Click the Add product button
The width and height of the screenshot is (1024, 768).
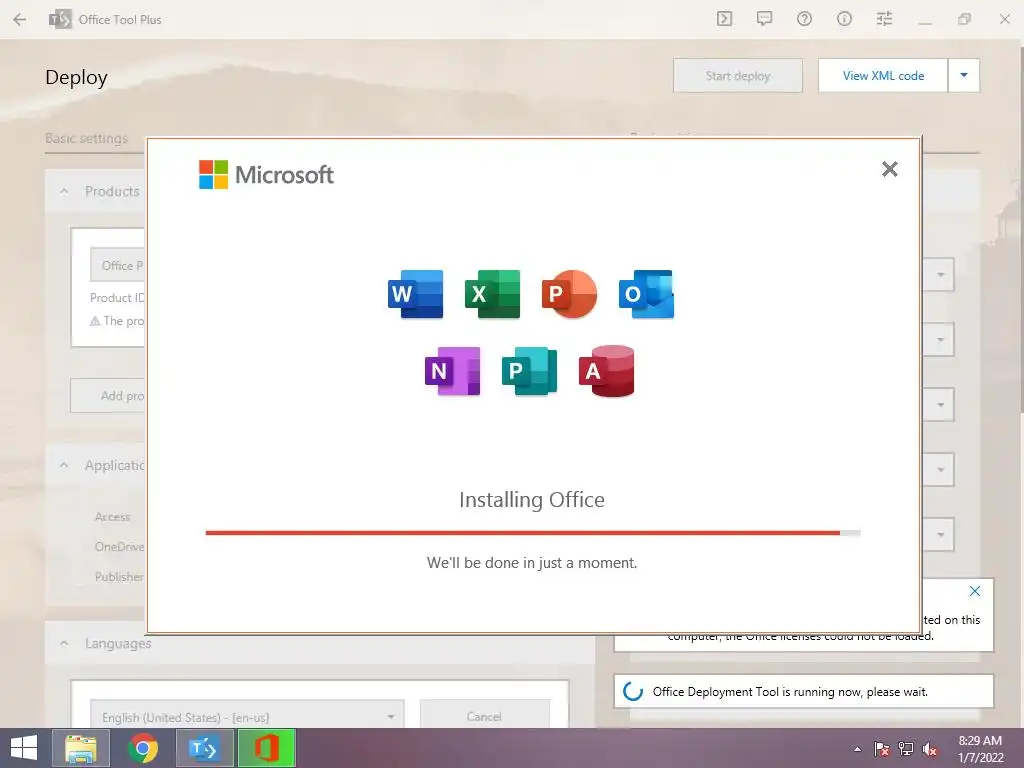(x=108, y=396)
